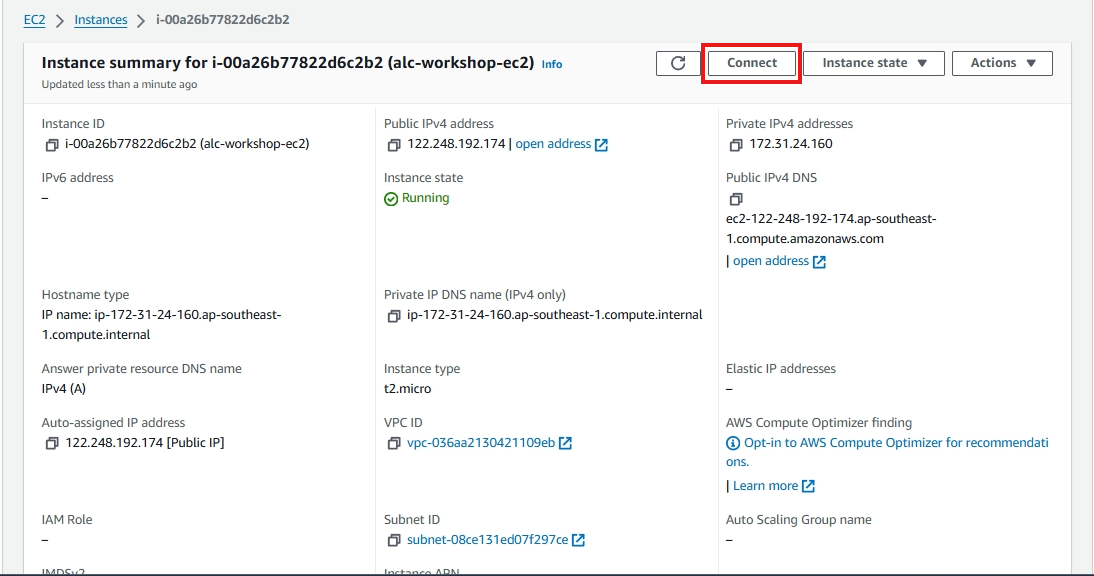The height and width of the screenshot is (576, 1094).
Task: Click Learn more about Compute Optimizer
Action: tap(765, 486)
